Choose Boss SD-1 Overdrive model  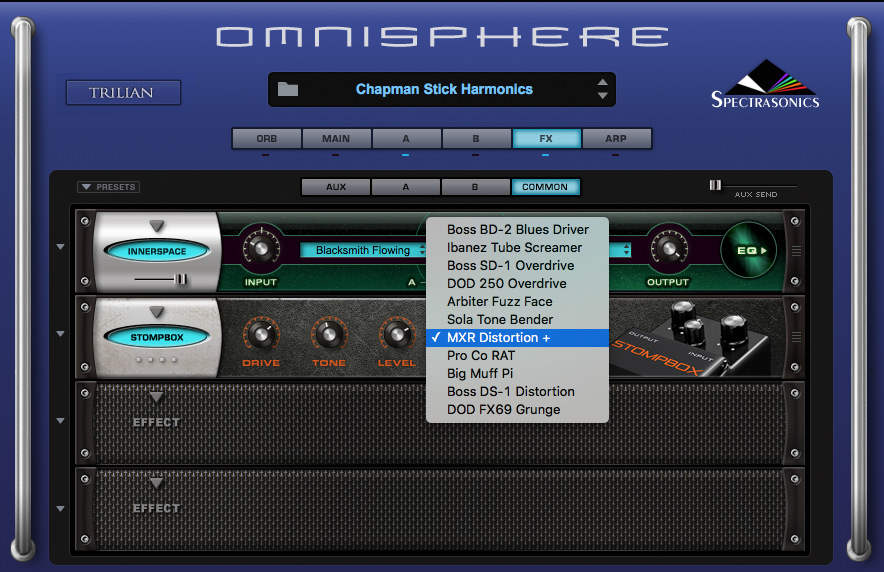point(518,265)
